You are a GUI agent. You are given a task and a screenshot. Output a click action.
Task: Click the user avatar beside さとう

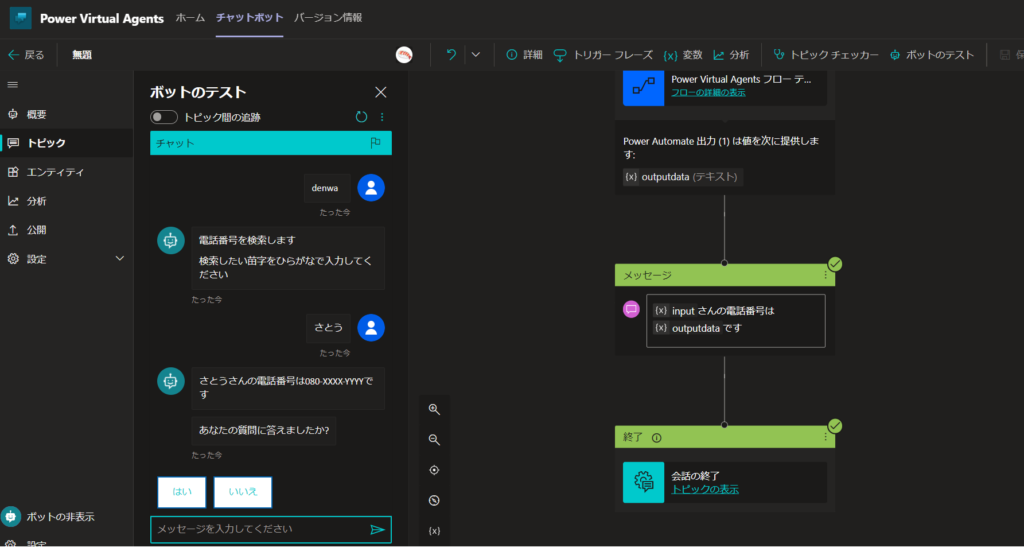[371, 328]
